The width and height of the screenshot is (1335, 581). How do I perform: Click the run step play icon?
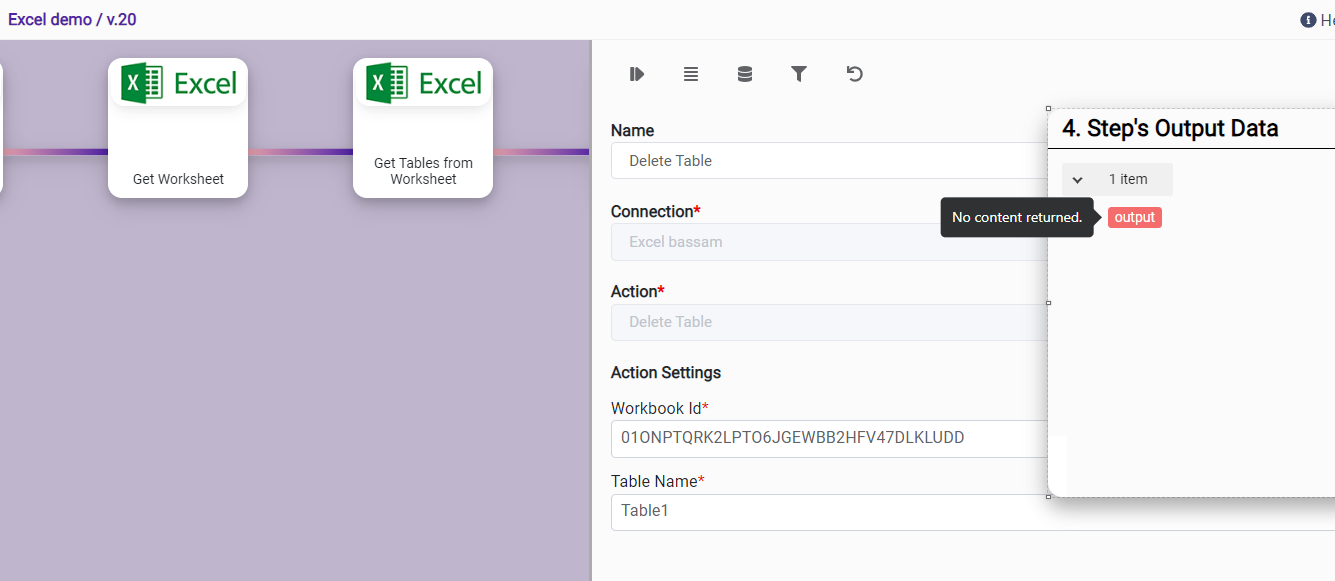click(636, 74)
